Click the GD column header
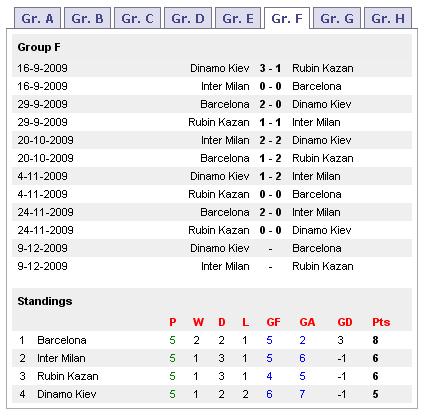 345,322
